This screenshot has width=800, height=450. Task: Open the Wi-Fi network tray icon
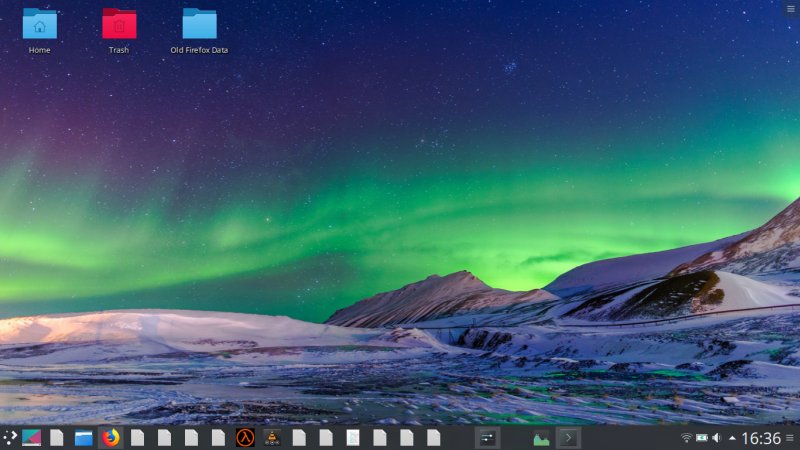click(687, 438)
